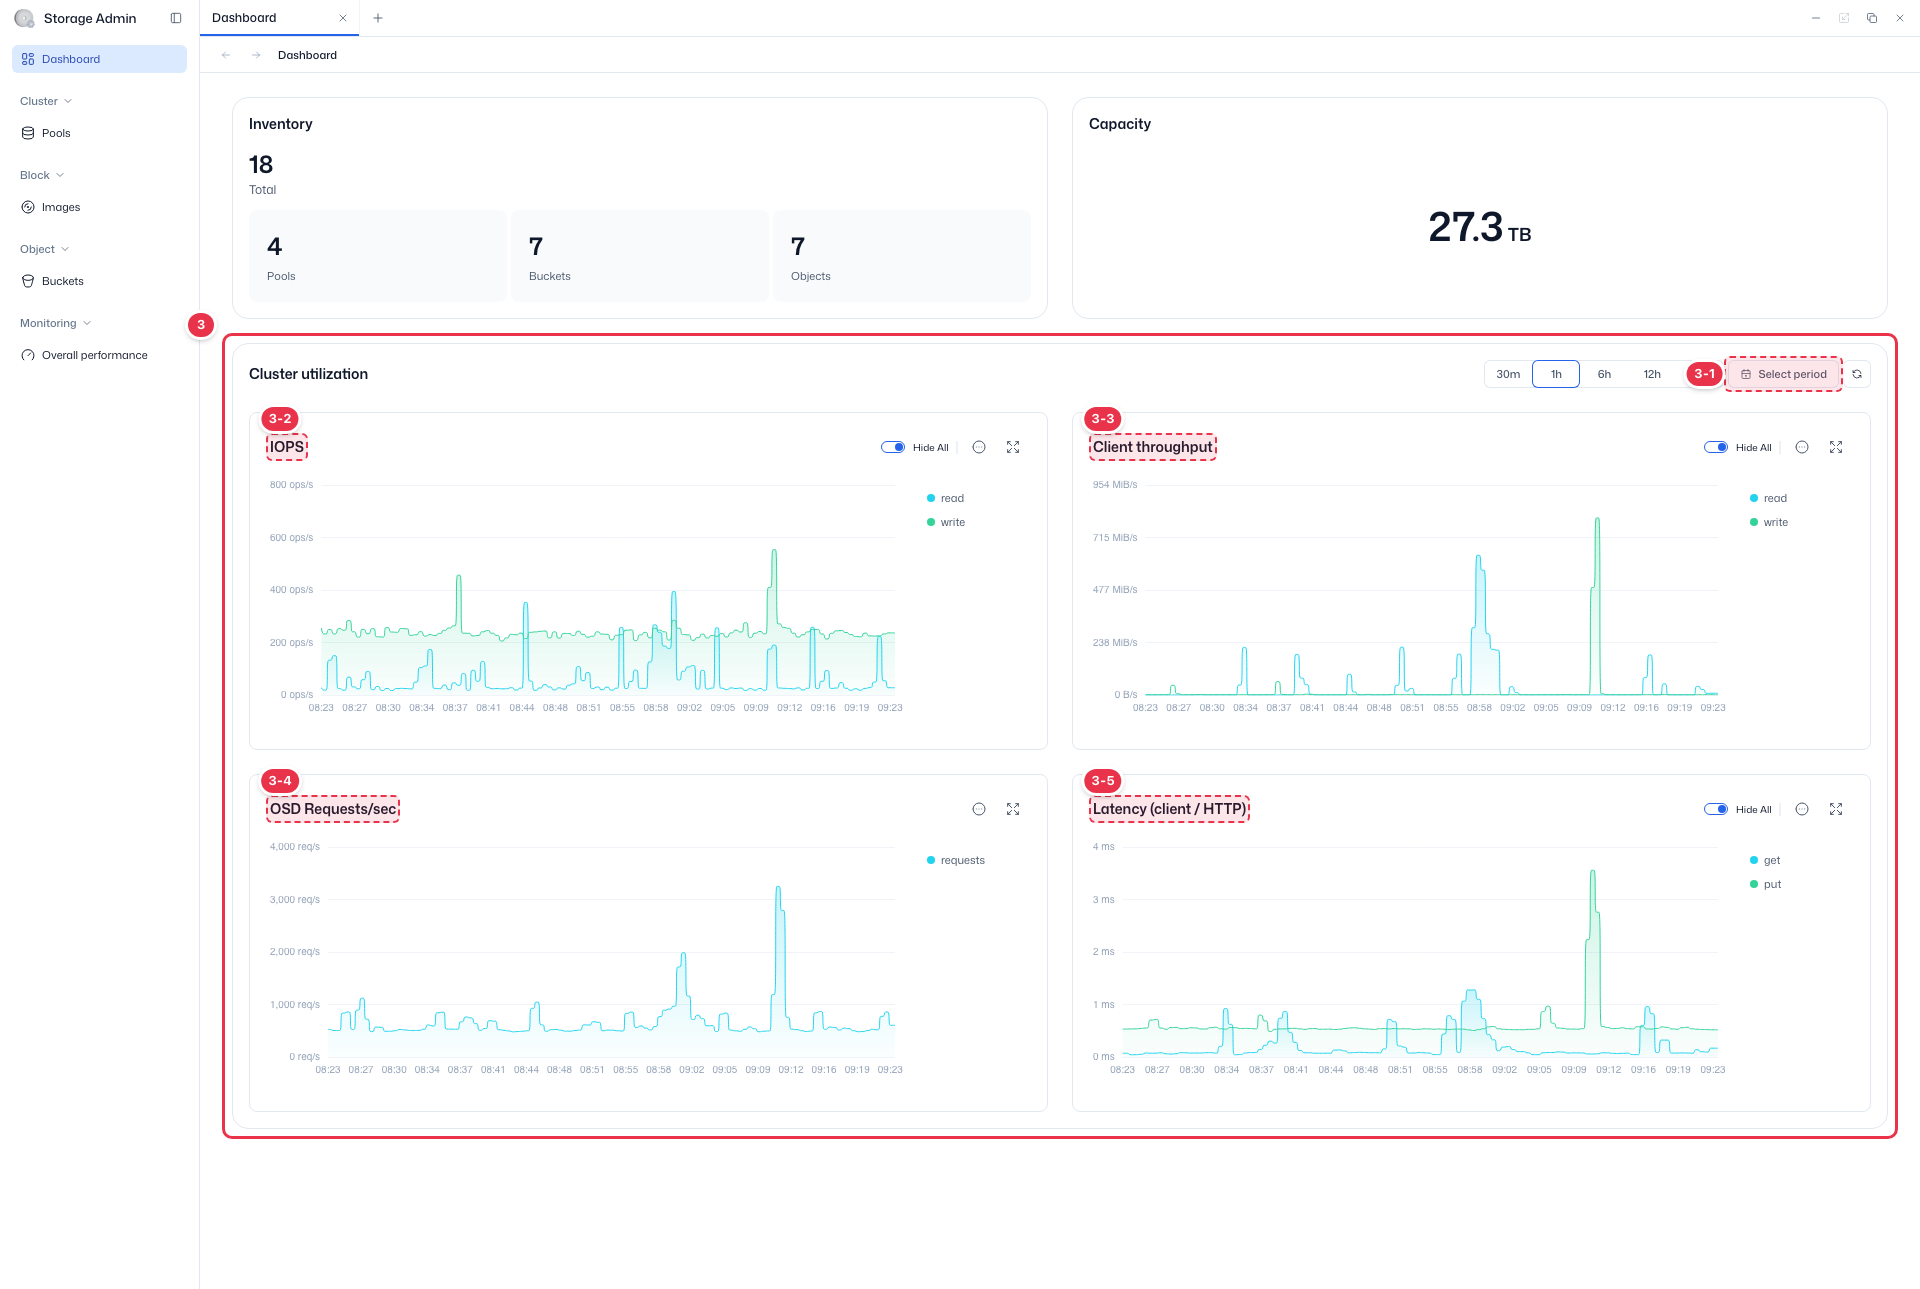Open OSD Requests/sec chart options menu
Screen dimensions: 1920x1289
click(x=979, y=809)
